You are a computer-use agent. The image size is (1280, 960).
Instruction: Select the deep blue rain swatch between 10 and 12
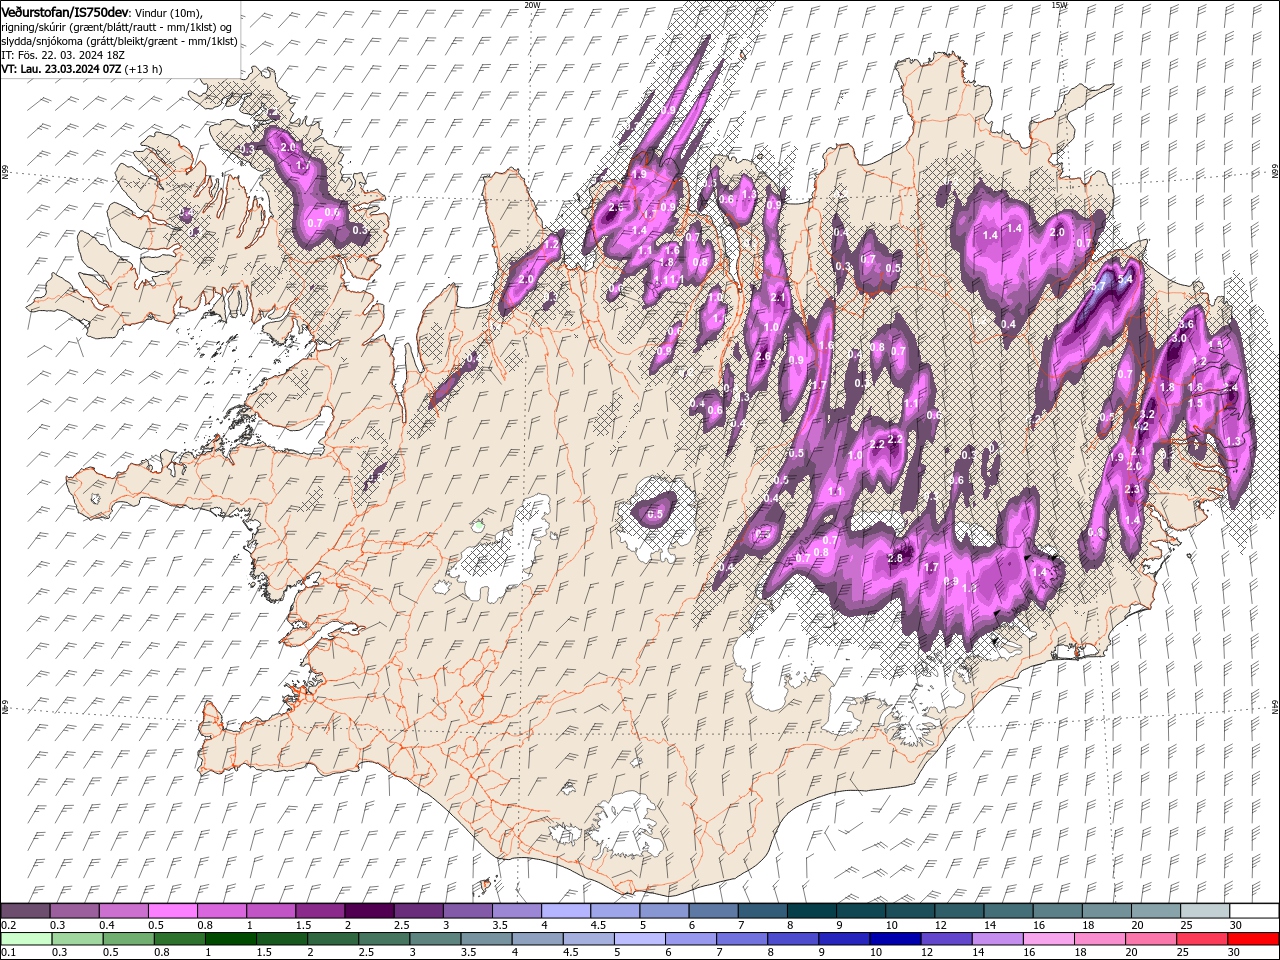coord(895,939)
